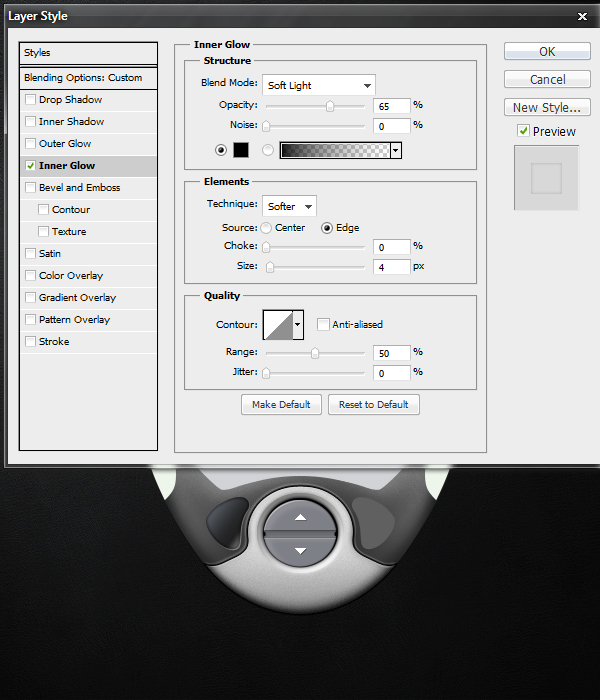
Task: Click the Range slider handle
Action: pos(315,353)
